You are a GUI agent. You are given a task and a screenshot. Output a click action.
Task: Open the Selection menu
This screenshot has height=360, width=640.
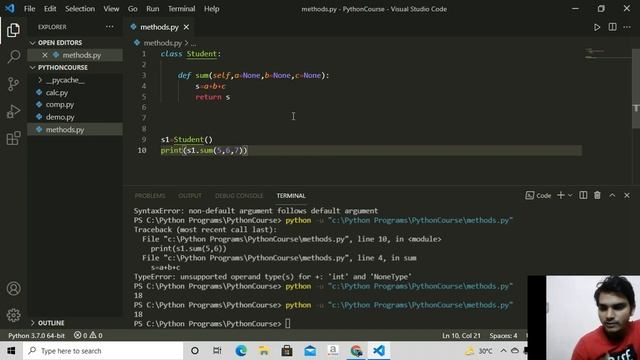pos(80,9)
